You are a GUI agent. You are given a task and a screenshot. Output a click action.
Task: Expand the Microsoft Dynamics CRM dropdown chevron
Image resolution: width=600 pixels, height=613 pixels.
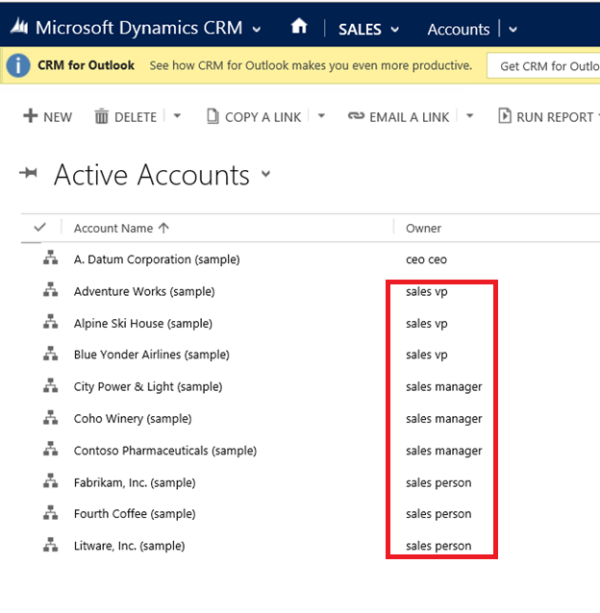coord(257,29)
